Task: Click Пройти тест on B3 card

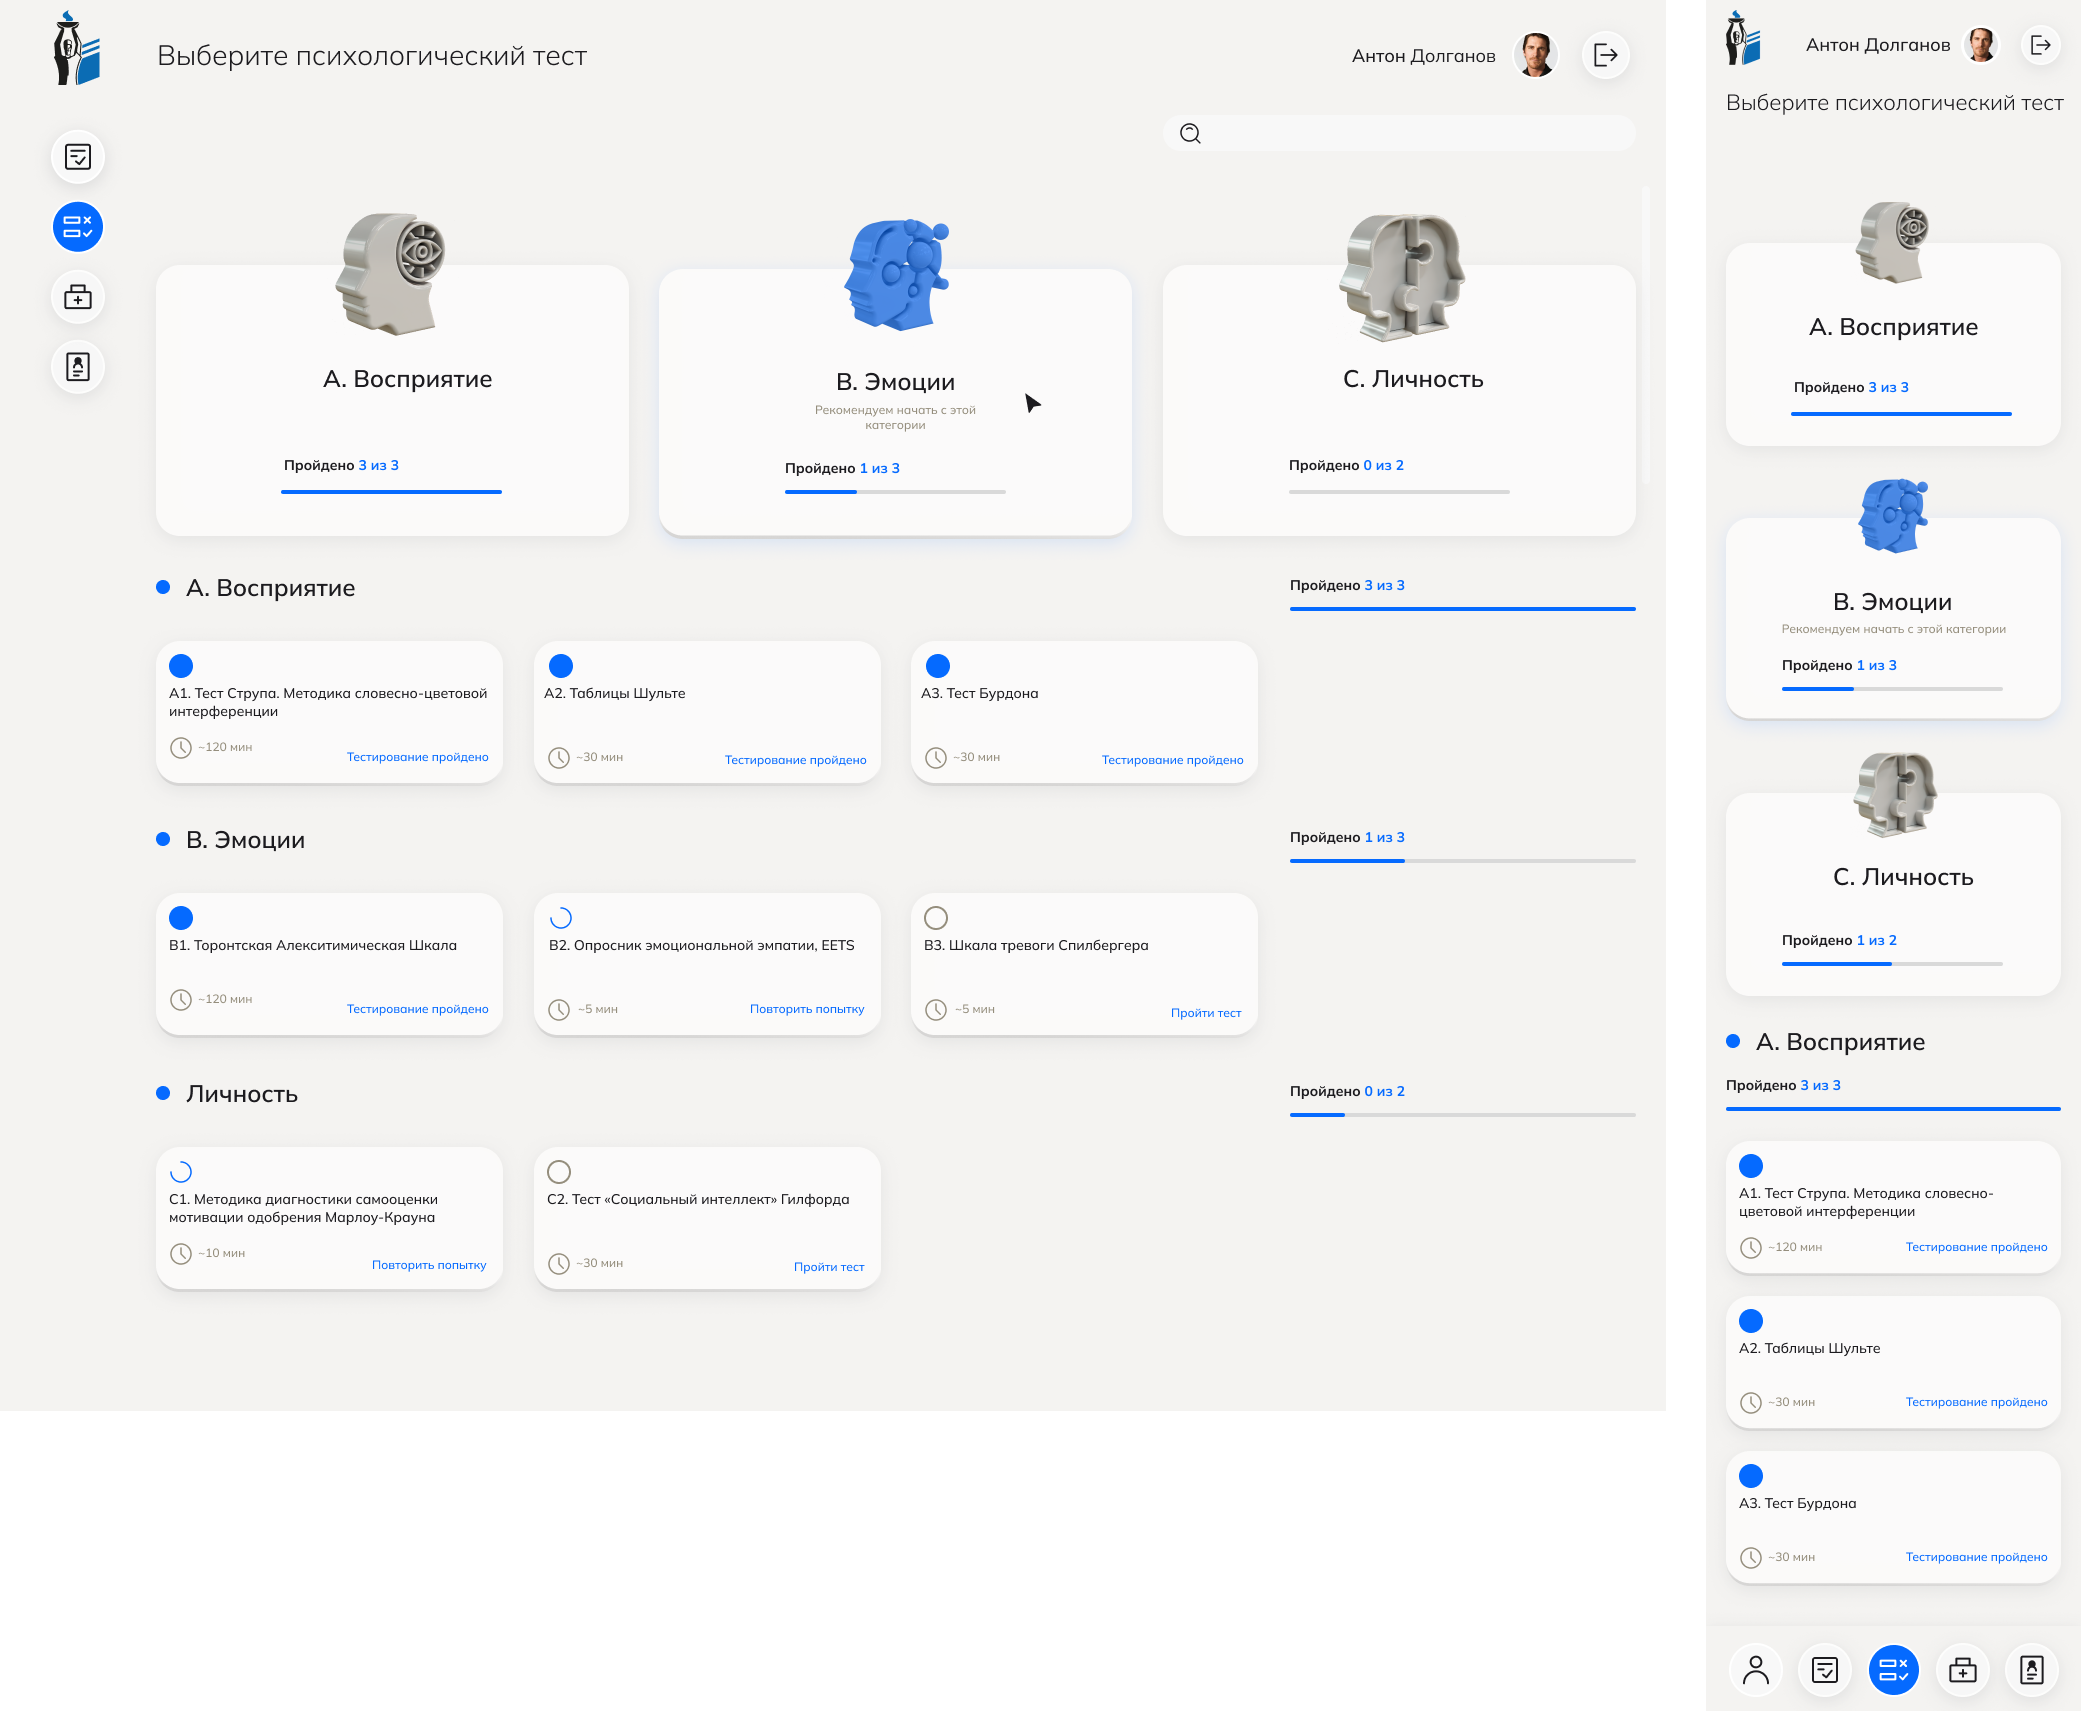Action: pos(1205,1013)
